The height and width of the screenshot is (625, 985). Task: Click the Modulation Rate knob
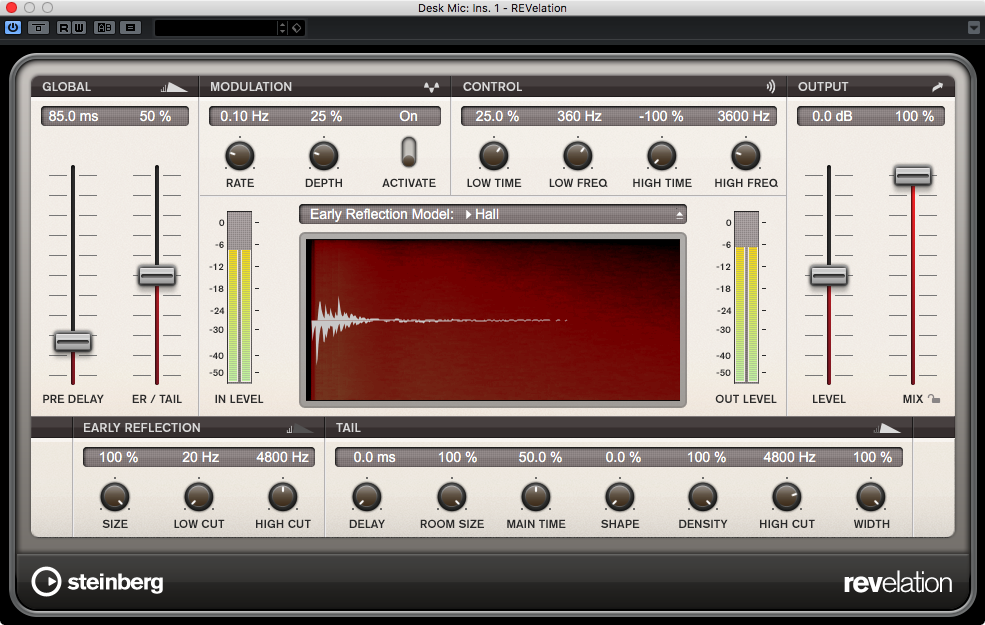pos(239,155)
